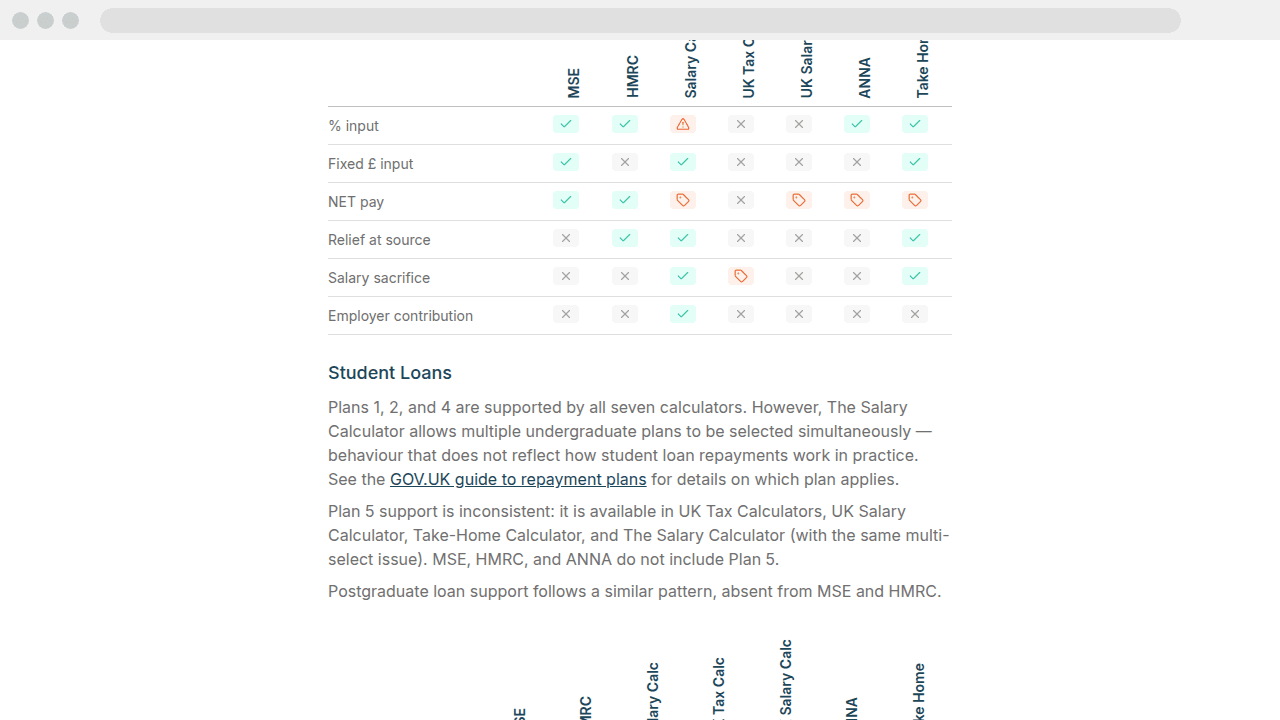Click the checkmark for MSE NET pay
The width and height of the screenshot is (1280, 720).
[566, 200]
